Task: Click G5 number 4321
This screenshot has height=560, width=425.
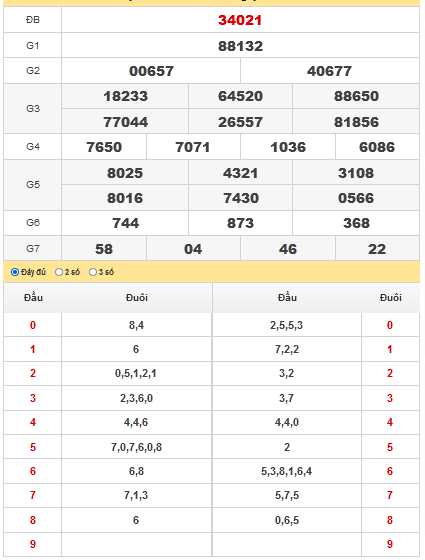Action: pyautogui.click(x=240, y=173)
